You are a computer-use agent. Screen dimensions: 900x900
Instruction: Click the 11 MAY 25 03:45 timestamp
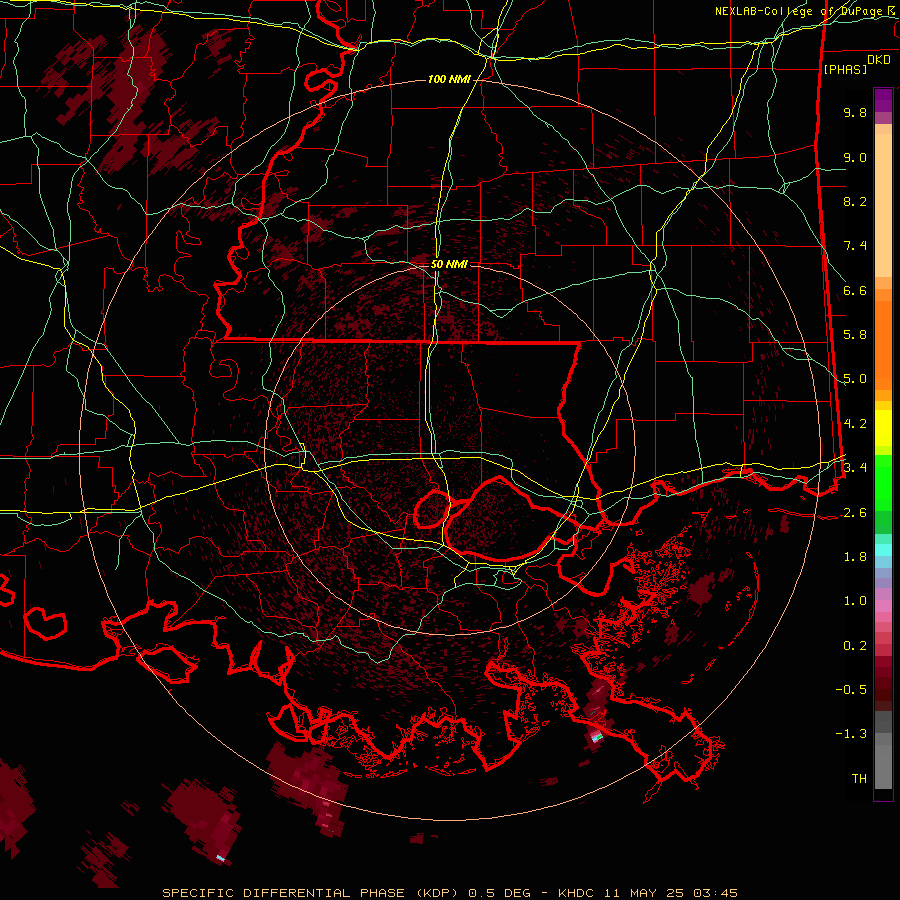[x=670, y=893]
